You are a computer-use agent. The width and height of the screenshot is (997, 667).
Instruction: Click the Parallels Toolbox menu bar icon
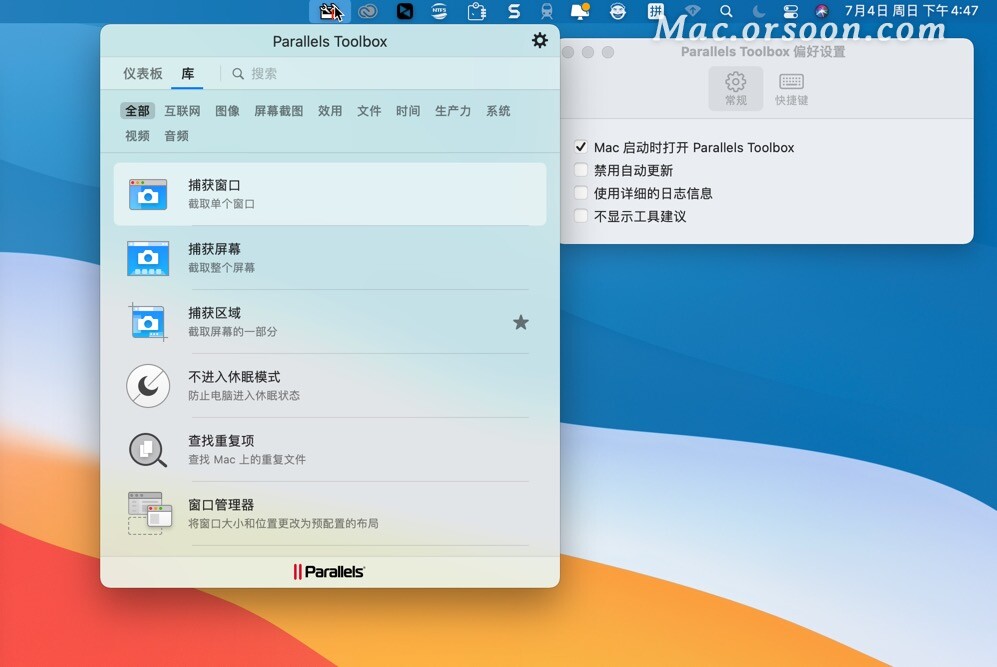pos(327,12)
